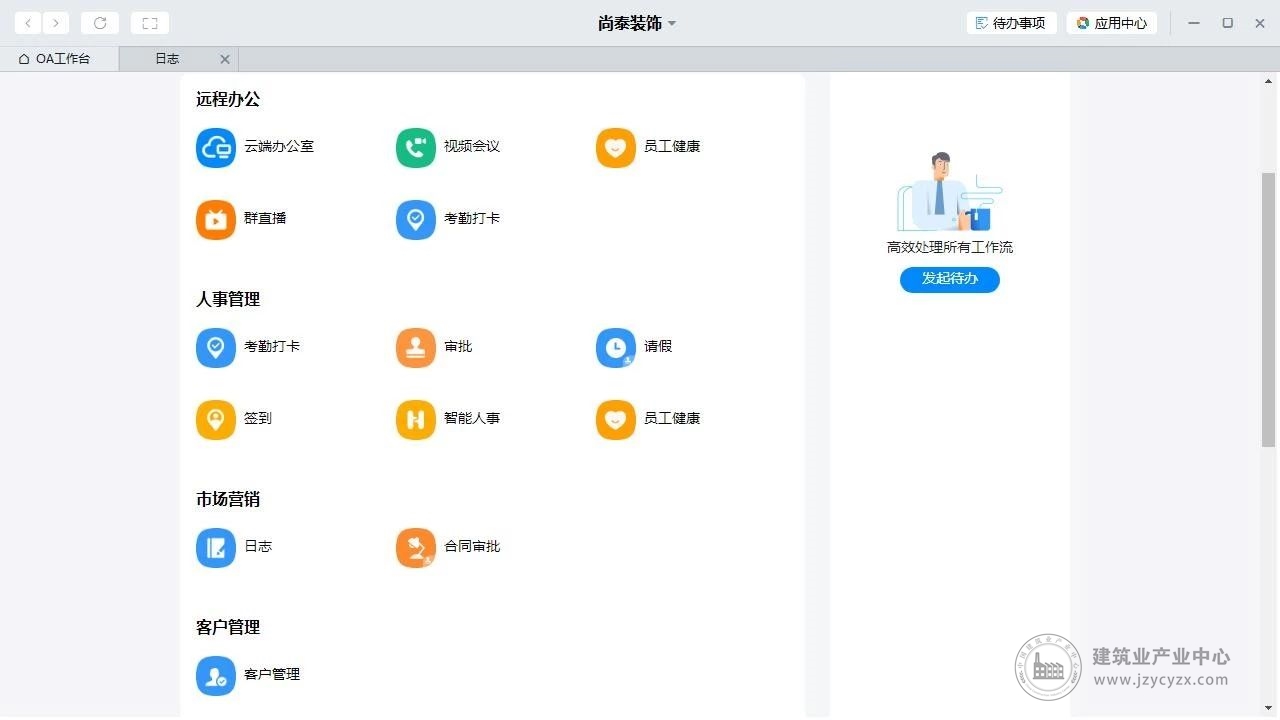Open 考勤打卡 icon under 人事管理
Viewport: 1280px width, 720px height.
216,348
